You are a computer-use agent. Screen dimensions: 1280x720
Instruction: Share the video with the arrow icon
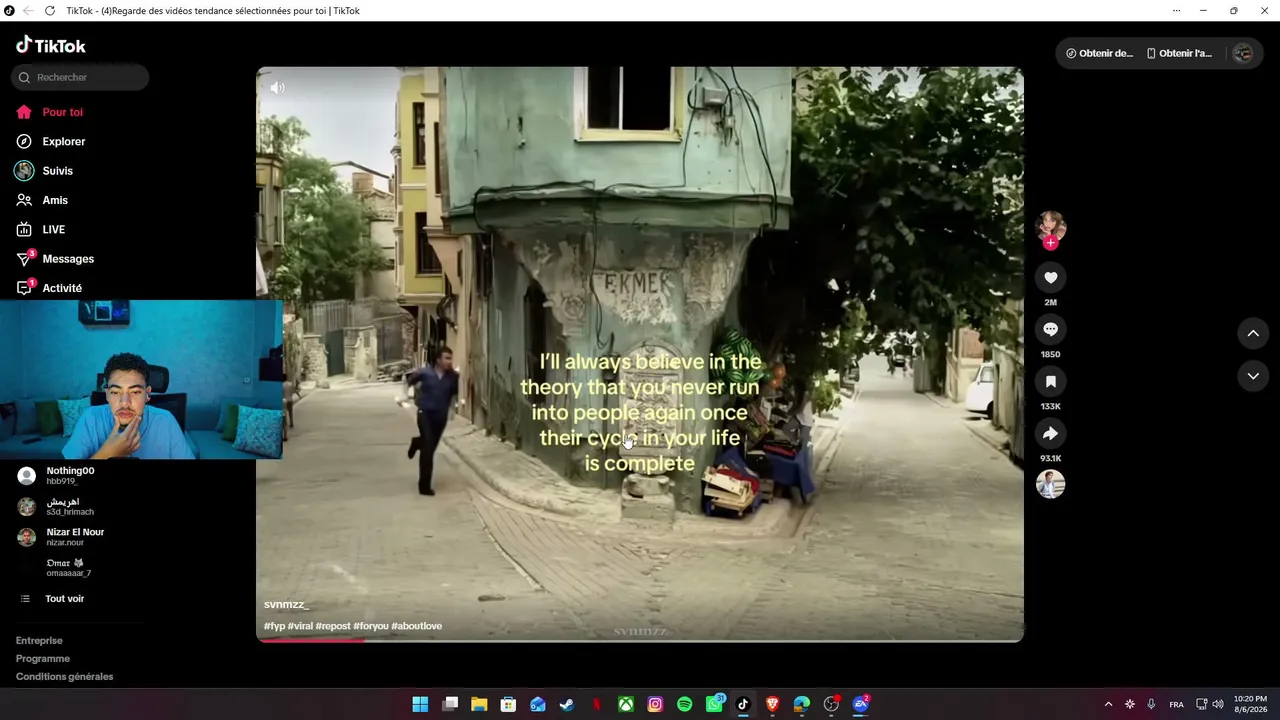pyautogui.click(x=1050, y=433)
